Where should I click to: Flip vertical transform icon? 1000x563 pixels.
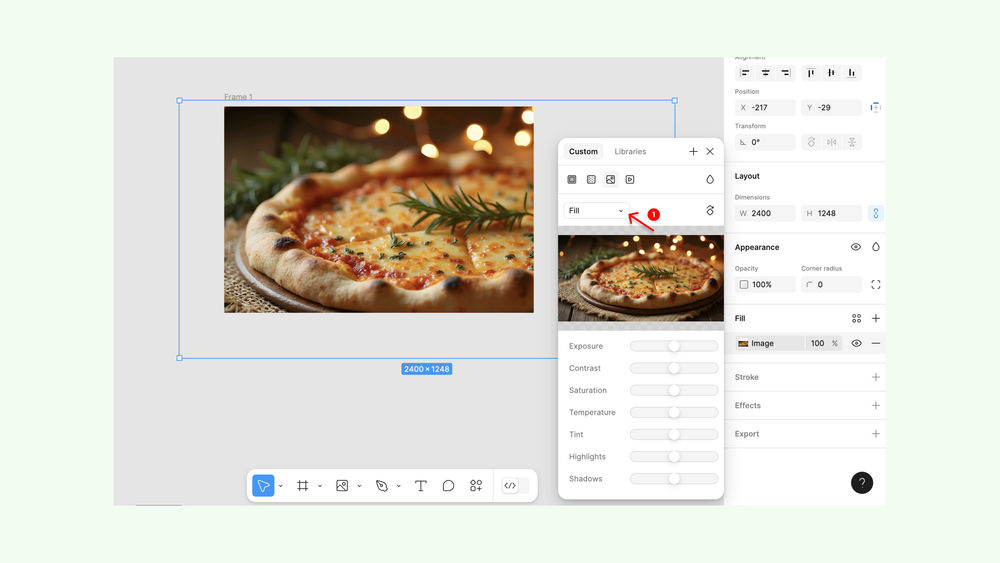pyautogui.click(x=852, y=142)
